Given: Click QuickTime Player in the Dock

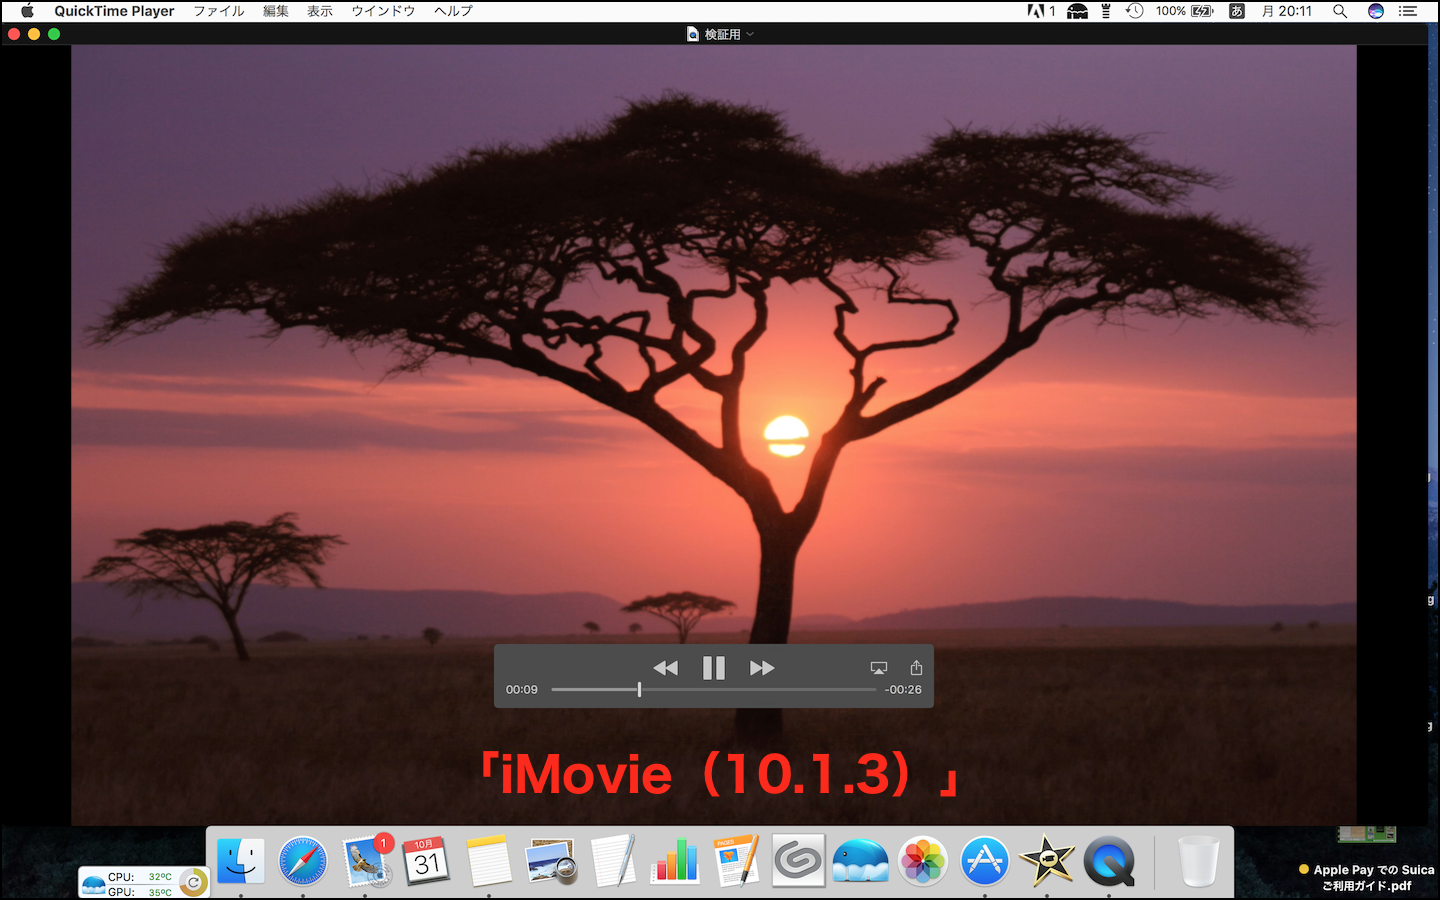Looking at the screenshot, I should pyautogui.click(x=1109, y=861).
